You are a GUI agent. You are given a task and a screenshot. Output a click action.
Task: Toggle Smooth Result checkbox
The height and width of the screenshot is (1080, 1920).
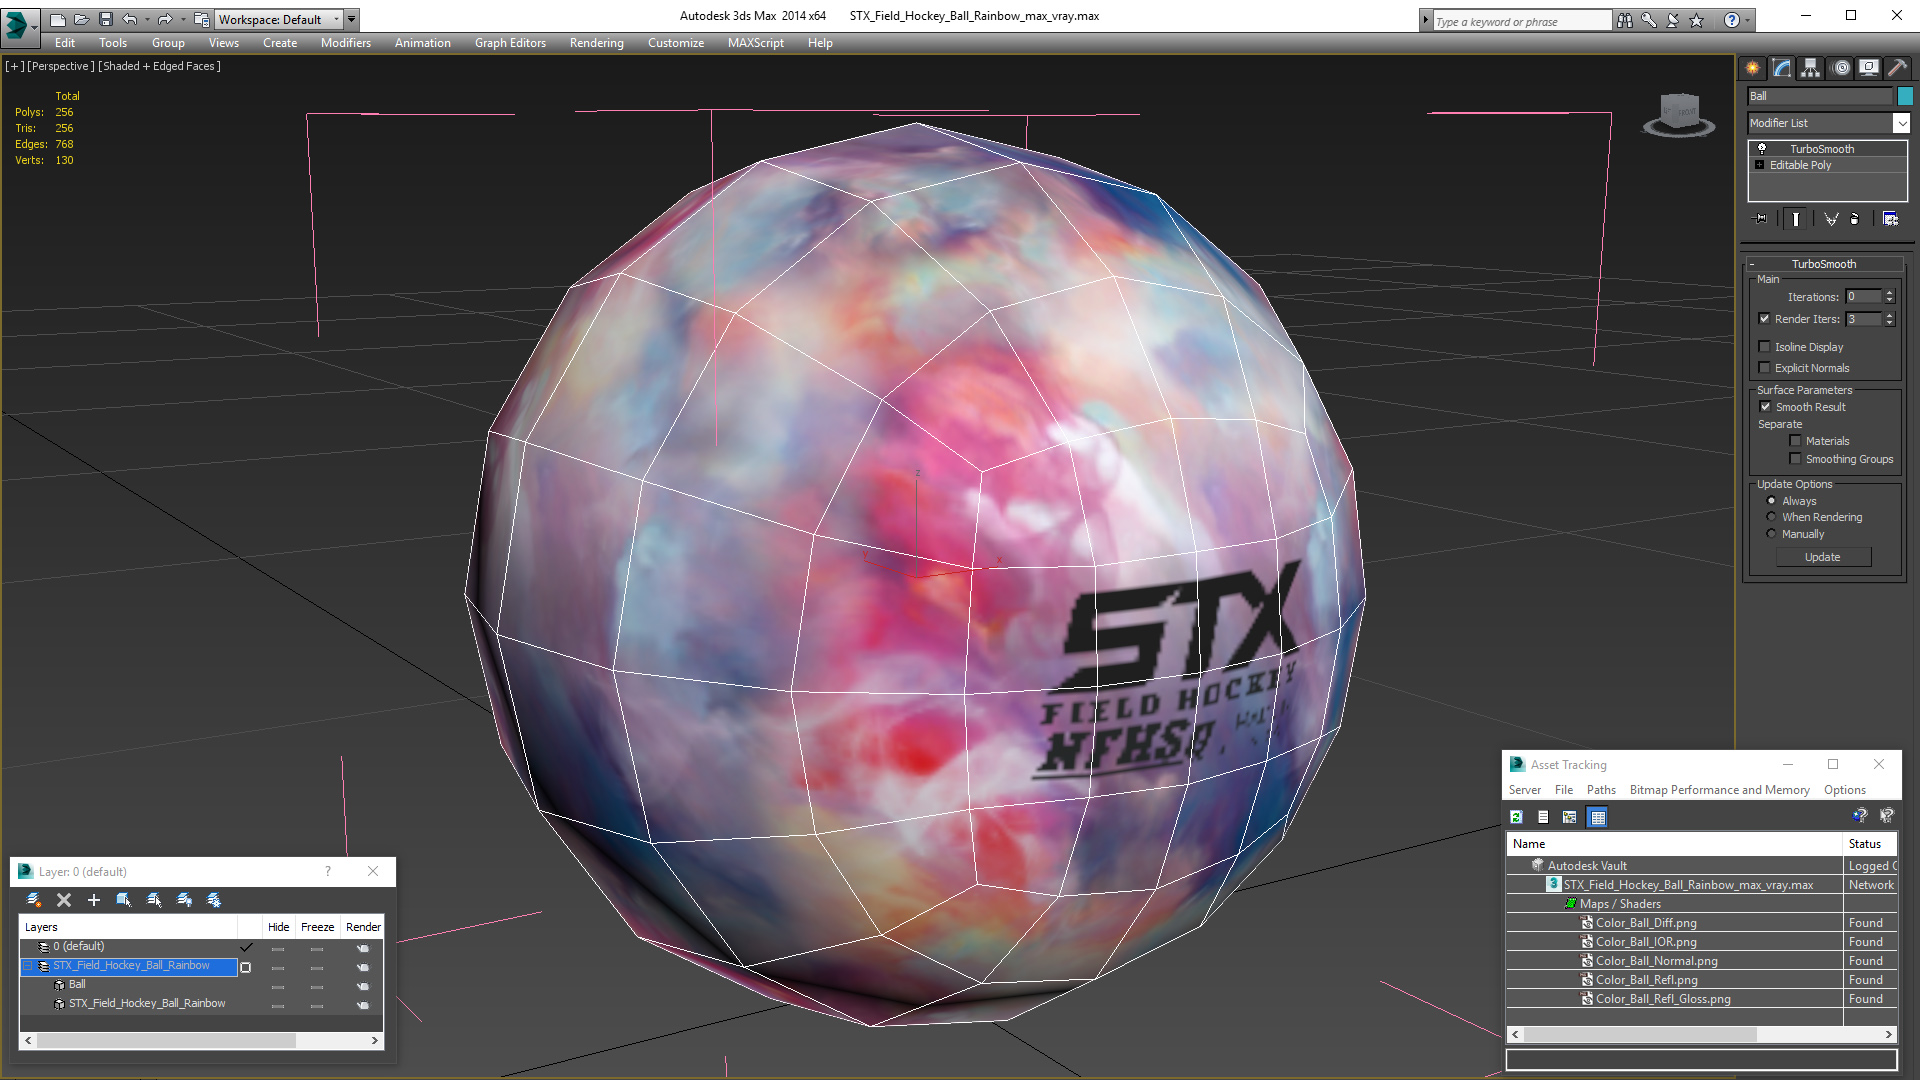(x=1766, y=407)
